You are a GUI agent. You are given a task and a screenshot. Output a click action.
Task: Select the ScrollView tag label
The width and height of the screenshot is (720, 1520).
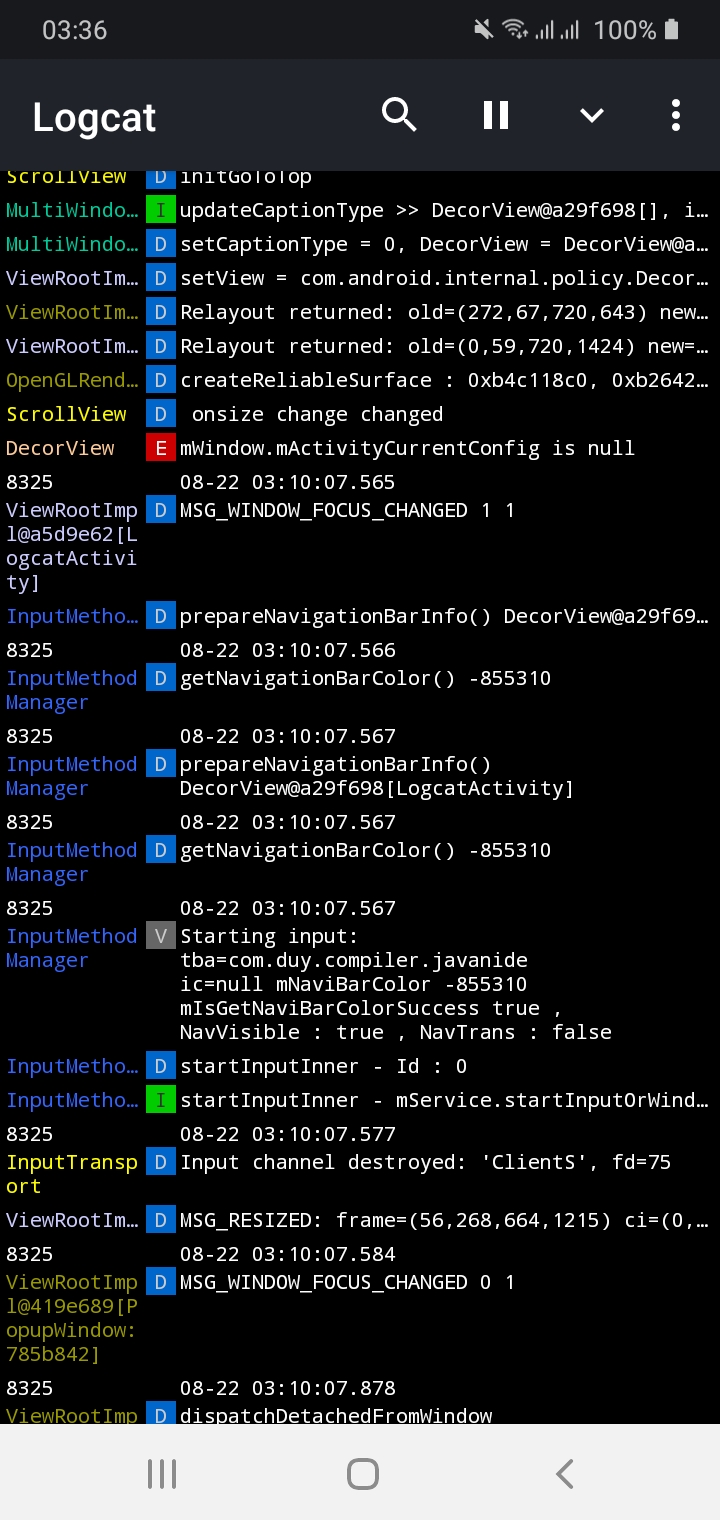click(66, 413)
